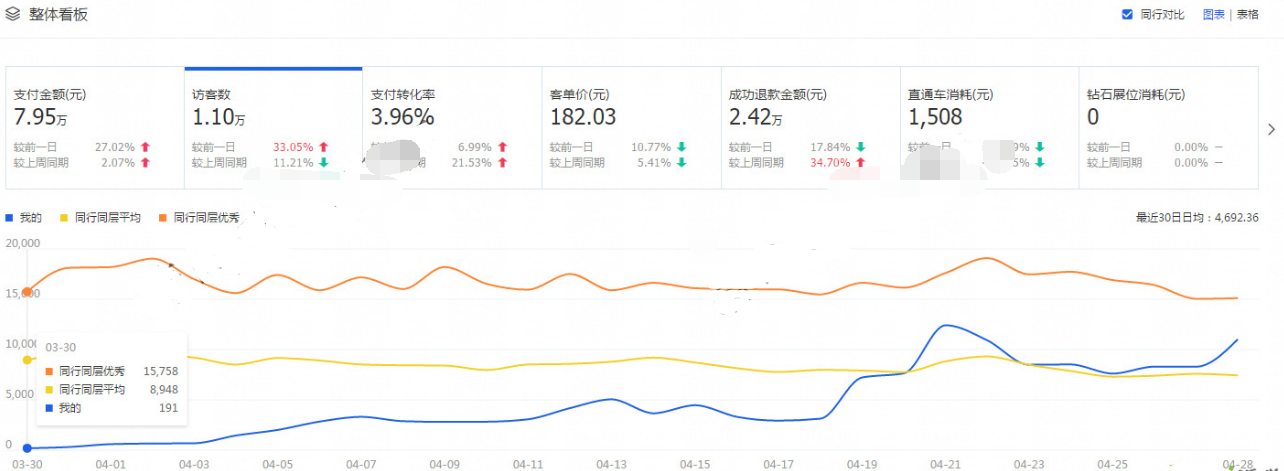Click the 整体看板 layers icon
The image size is (1284, 471).
coord(13,15)
